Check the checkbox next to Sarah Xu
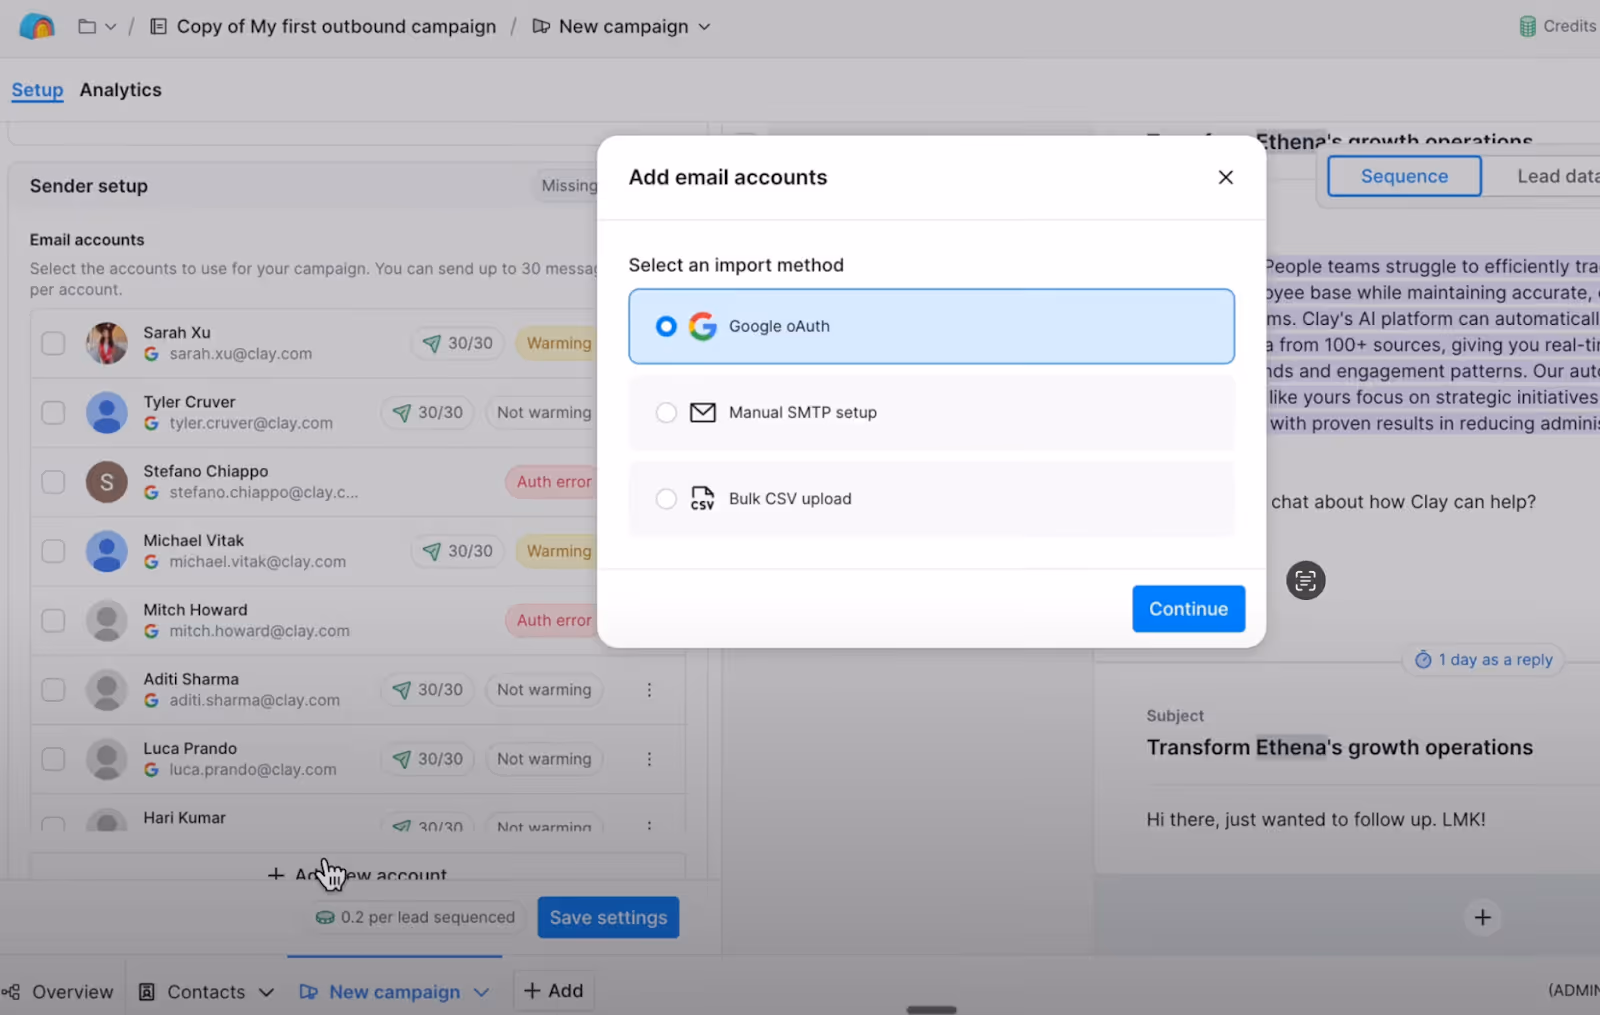This screenshot has height=1015, width=1600. pos(53,343)
